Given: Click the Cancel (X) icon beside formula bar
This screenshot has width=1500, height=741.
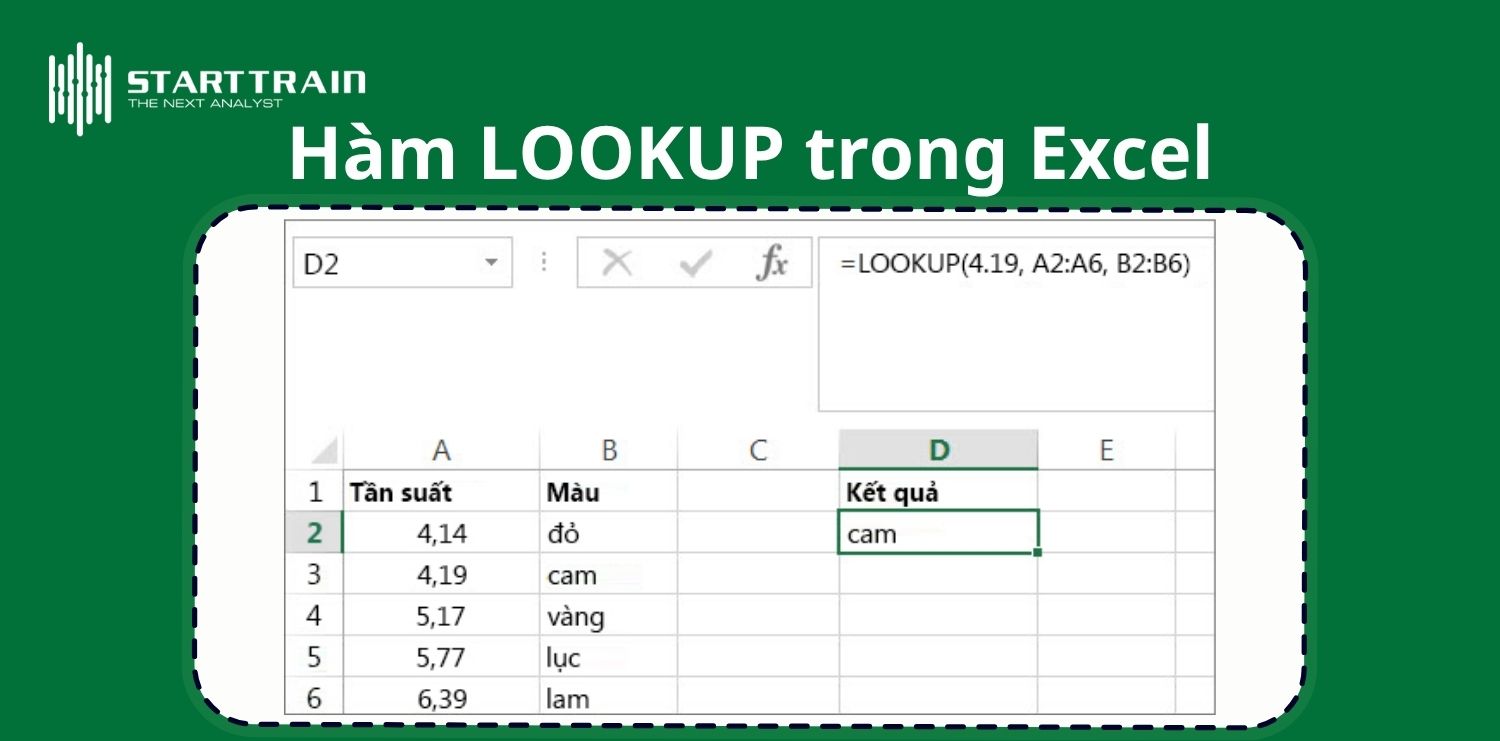Looking at the screenshot, I should (x=618, y=262).
